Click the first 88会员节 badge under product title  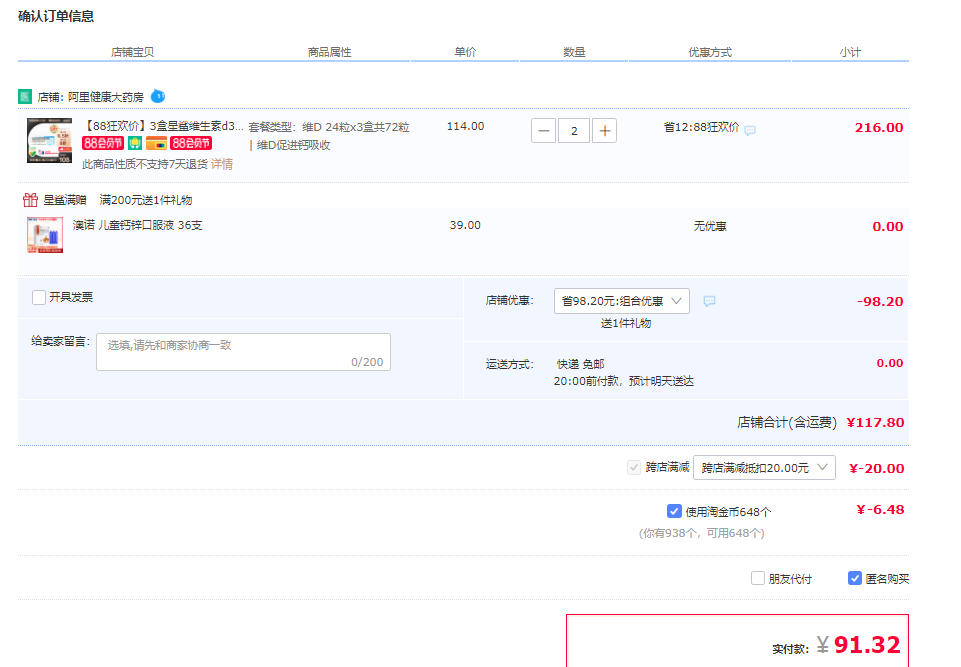[x=103, y=143]
